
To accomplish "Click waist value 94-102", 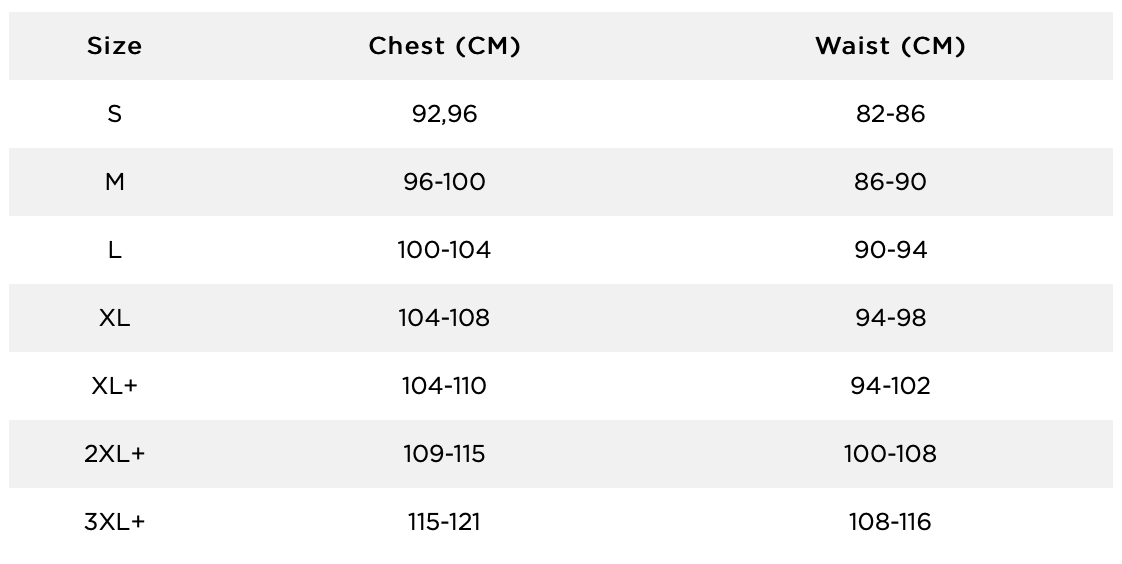I will [x=890, y=386].
